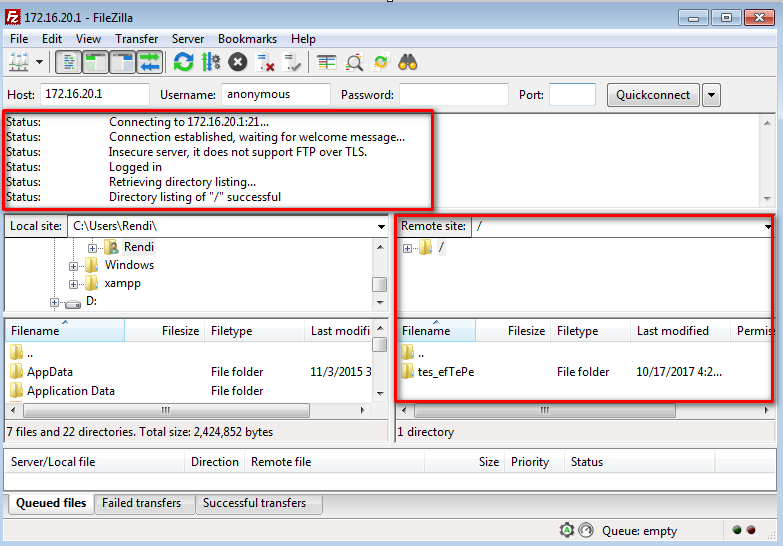Image resolution: width=783 pixels, height=546 pixels.
Task: Select the xampp folder in local tree
Action: 122,283
